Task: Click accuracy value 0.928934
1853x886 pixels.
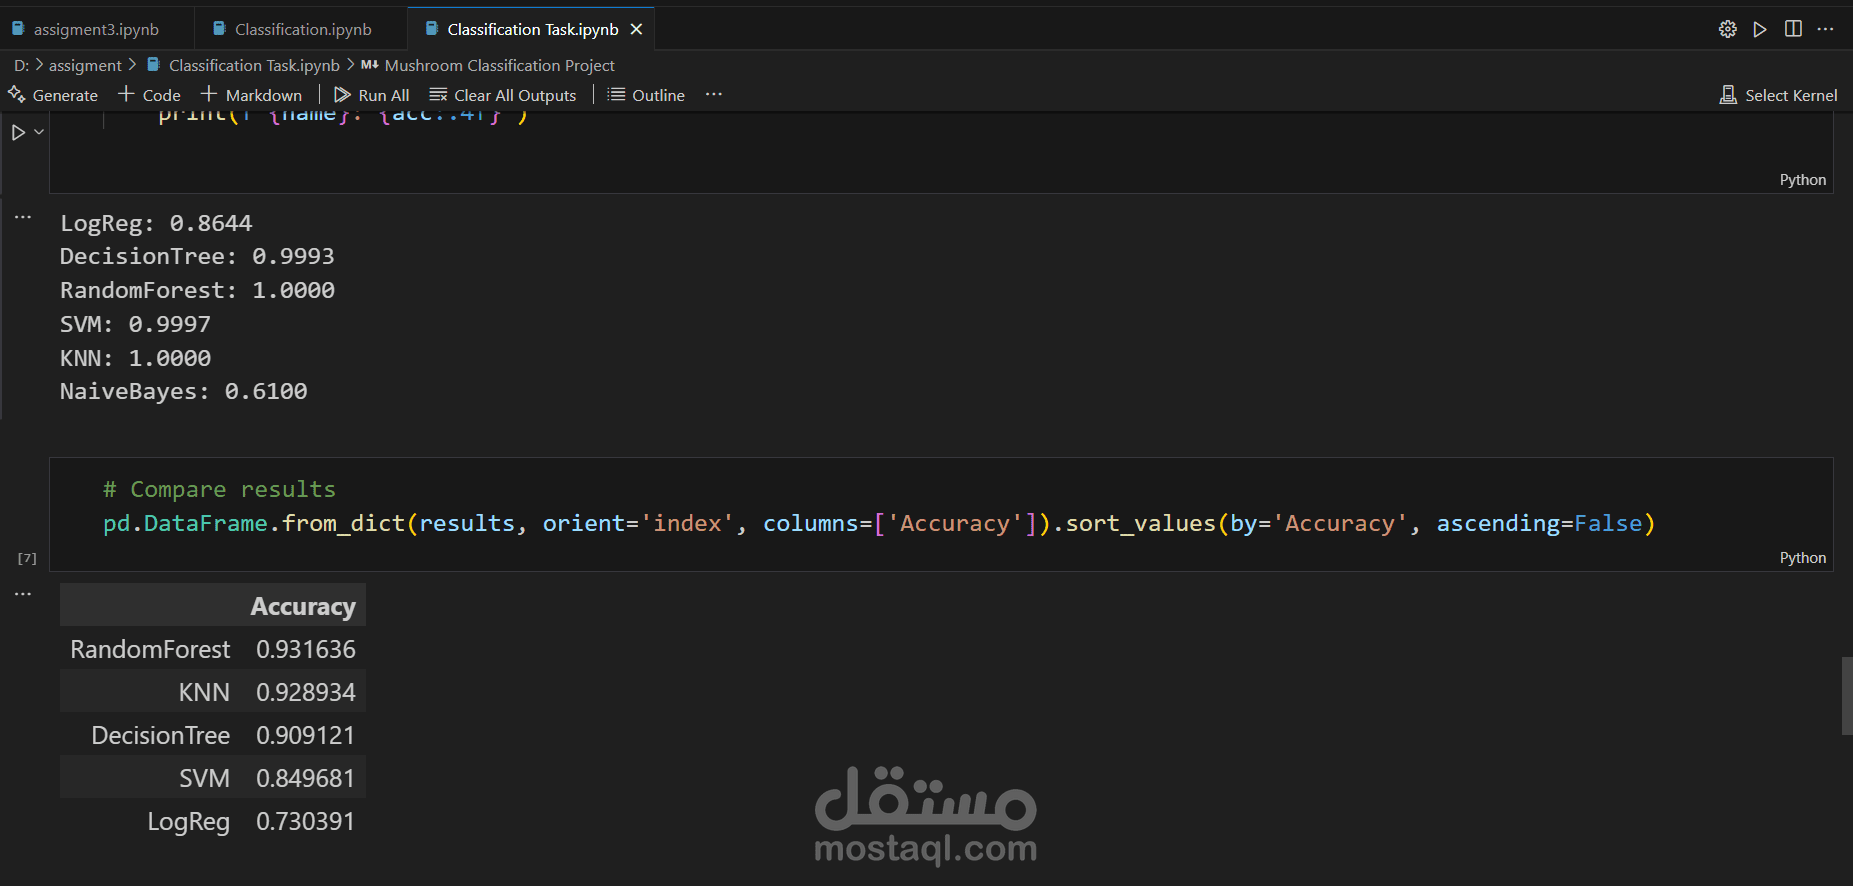Action: click(306, 693)
